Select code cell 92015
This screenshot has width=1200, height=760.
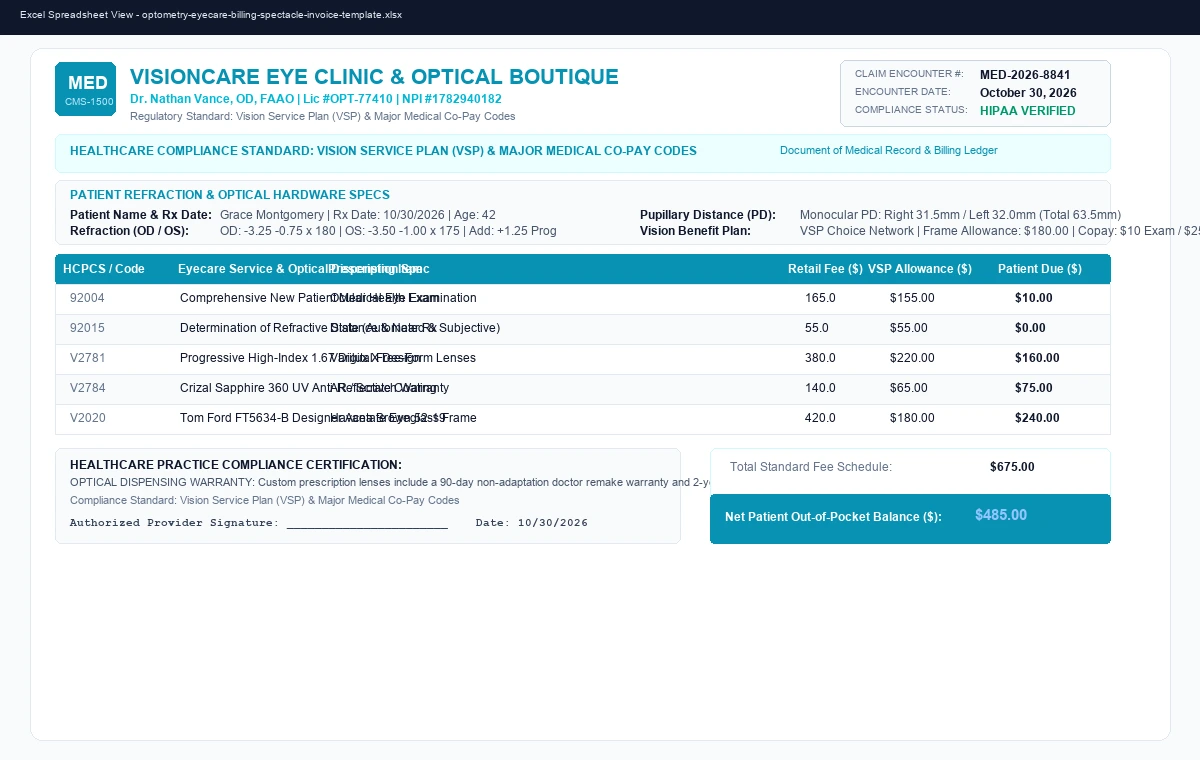coord(87,328)
